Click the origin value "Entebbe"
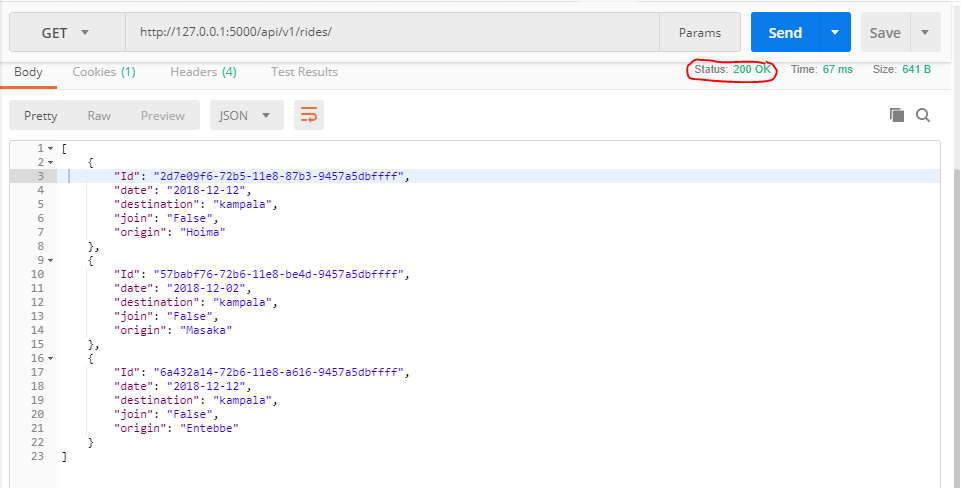Screen dimensions: 961x488 (209, 428)
